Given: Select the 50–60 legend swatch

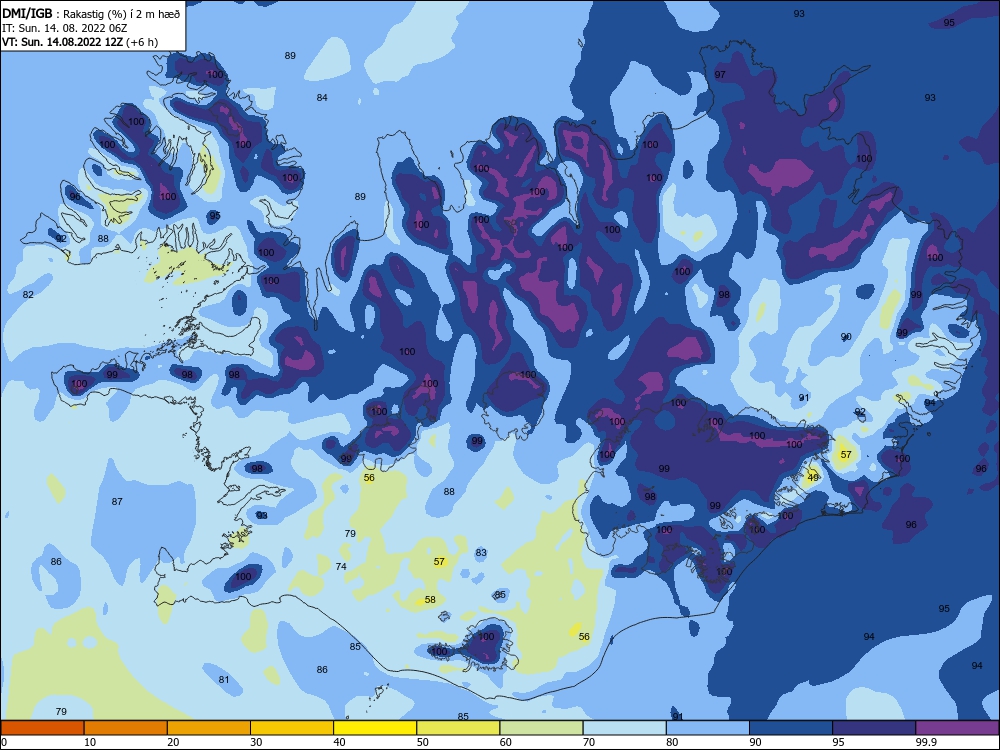Looking at the screenshot, I should click(x=458, y=728).
